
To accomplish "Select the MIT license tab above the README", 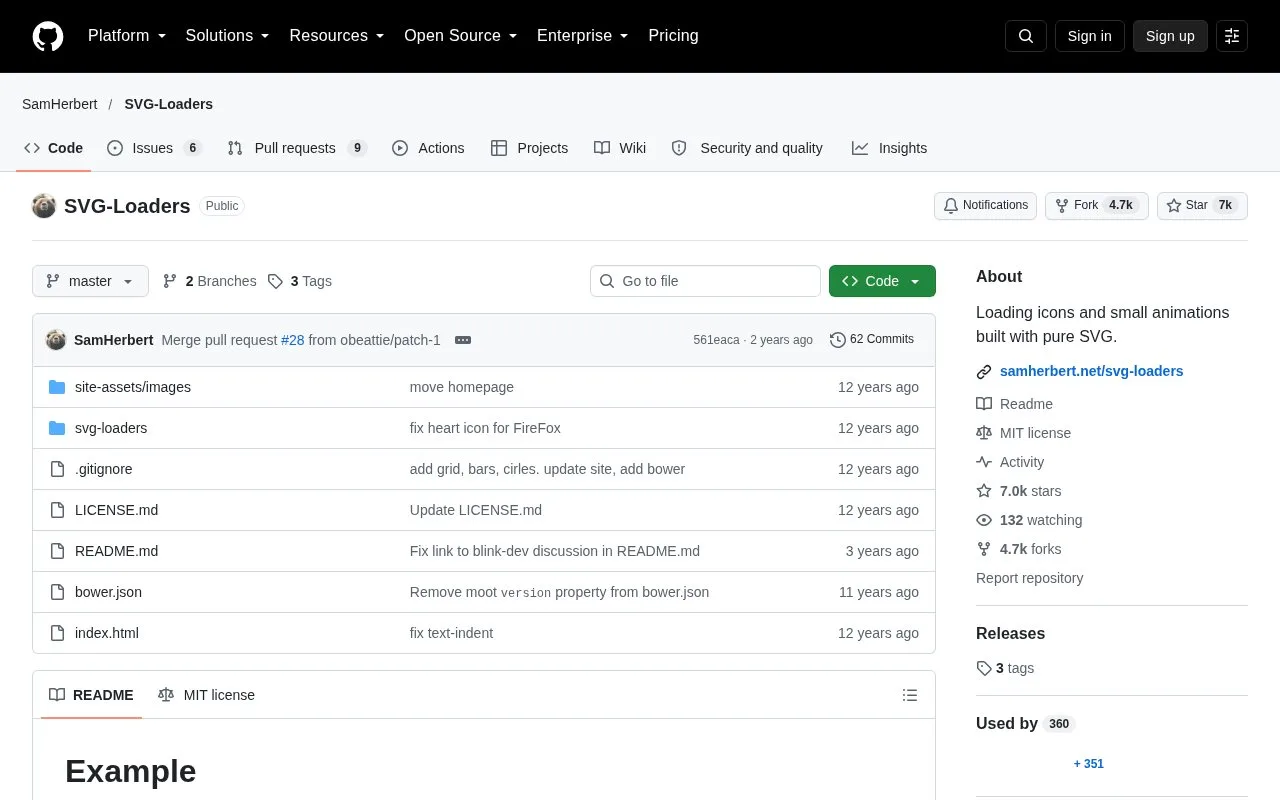I will click(x=206, y=695).
